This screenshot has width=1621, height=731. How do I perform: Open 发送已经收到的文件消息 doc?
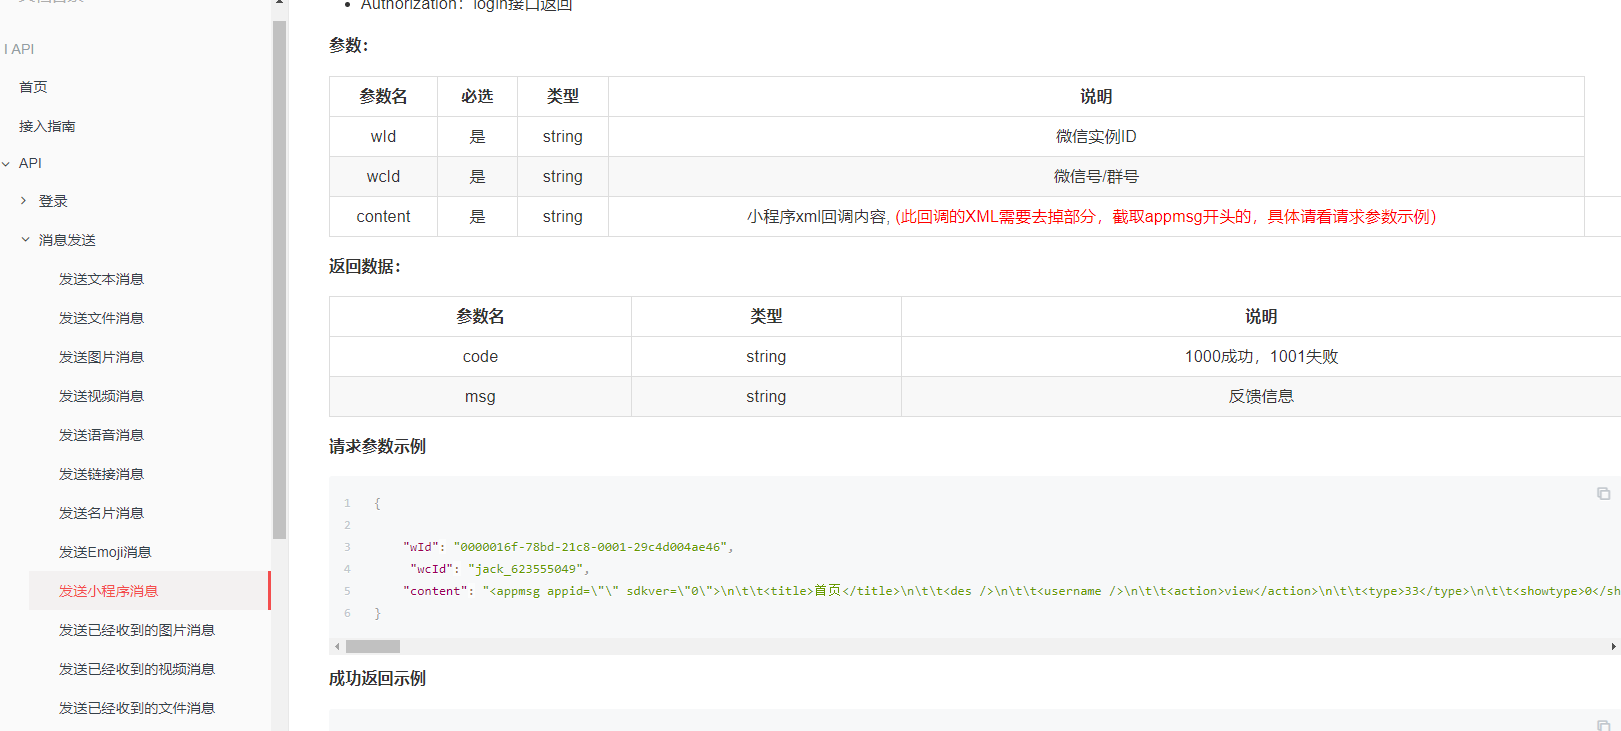coord(137,708)
